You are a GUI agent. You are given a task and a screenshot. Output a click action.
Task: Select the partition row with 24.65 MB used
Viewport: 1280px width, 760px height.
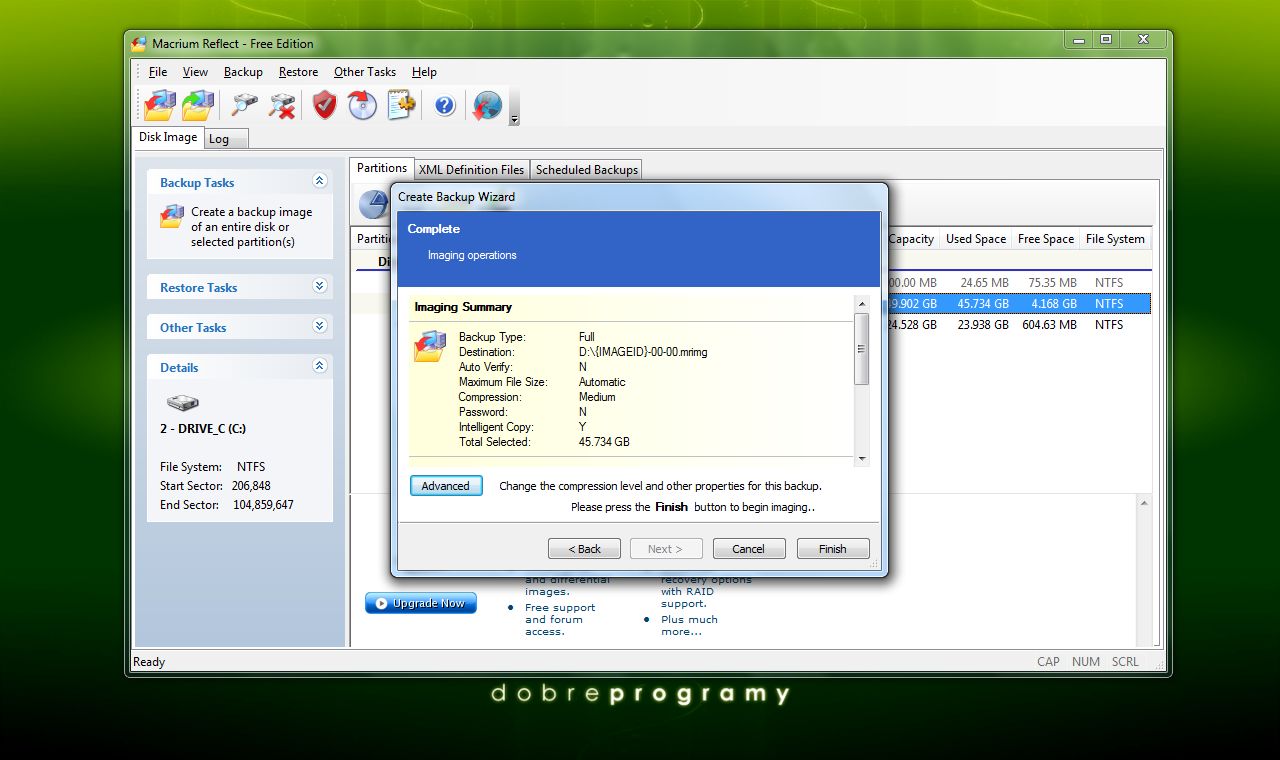pos(1018,283)
